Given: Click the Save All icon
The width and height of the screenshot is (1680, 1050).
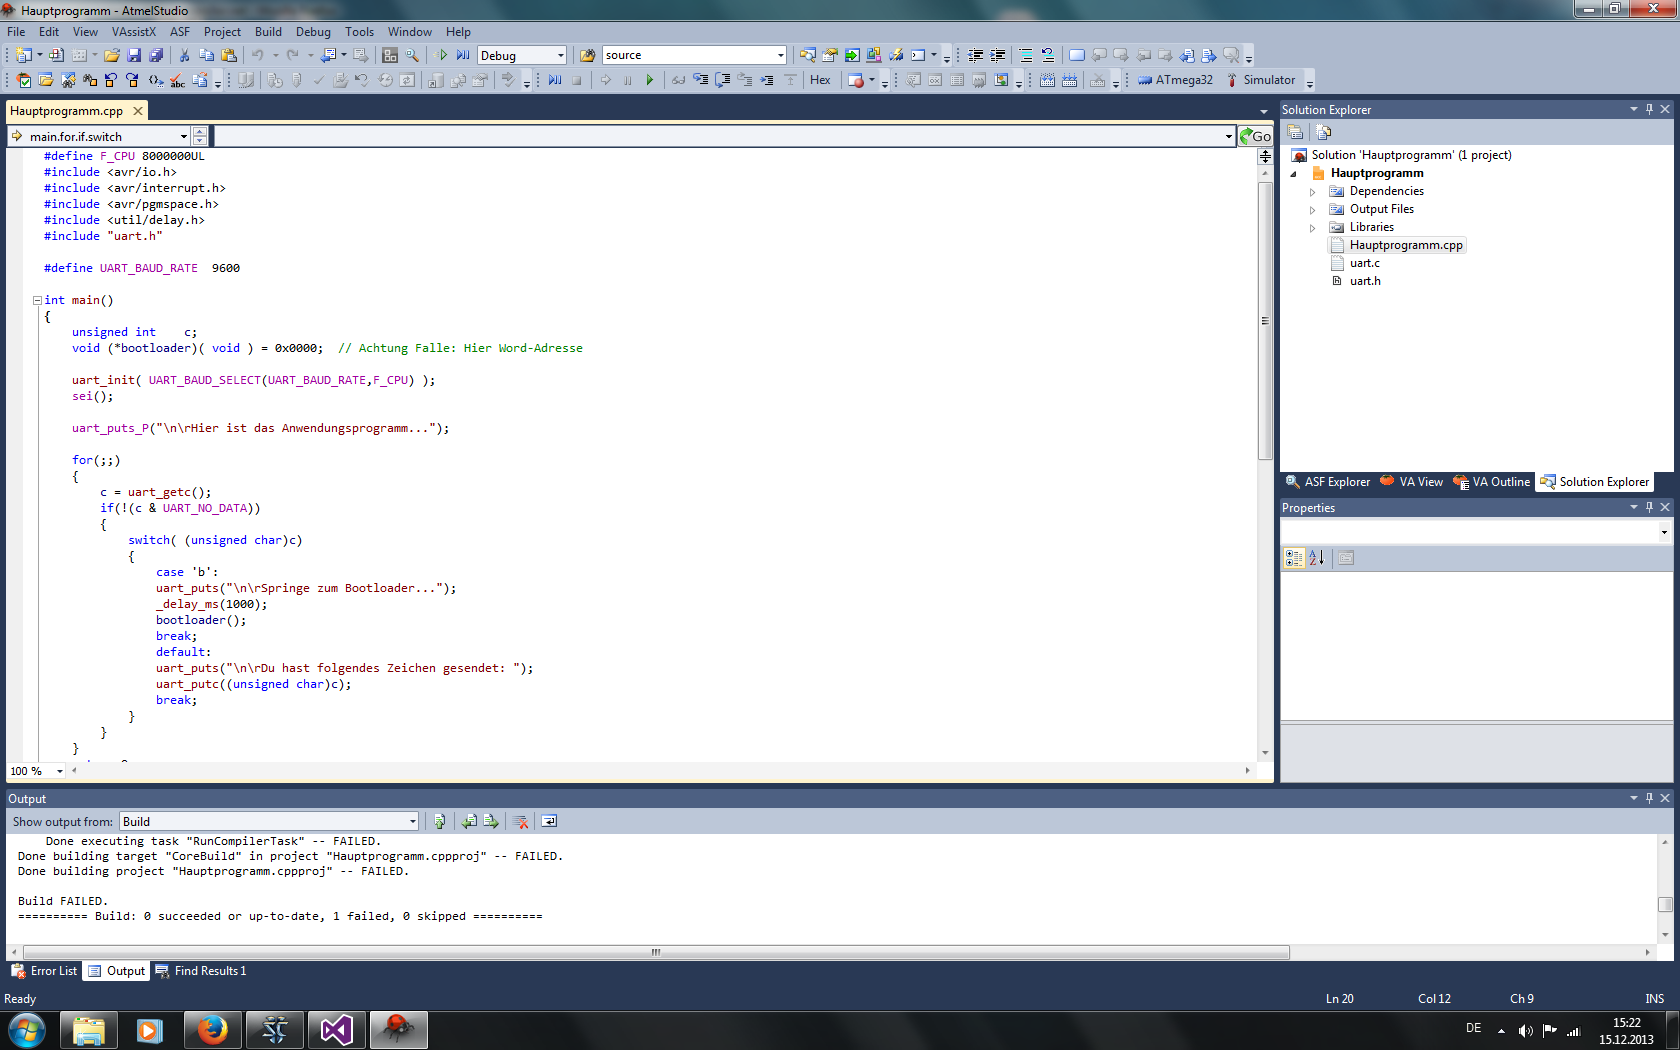Looking at the screenshot, I should pyautogui.click(x=156, y=55).
